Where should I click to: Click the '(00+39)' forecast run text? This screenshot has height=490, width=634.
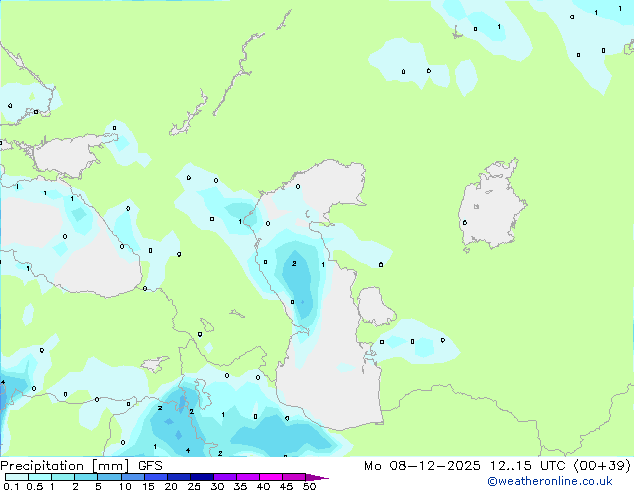coord(602,466)
